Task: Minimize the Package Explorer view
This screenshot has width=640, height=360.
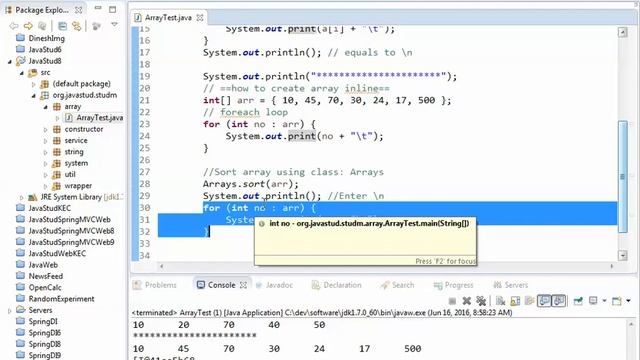Action: [98, 8]
